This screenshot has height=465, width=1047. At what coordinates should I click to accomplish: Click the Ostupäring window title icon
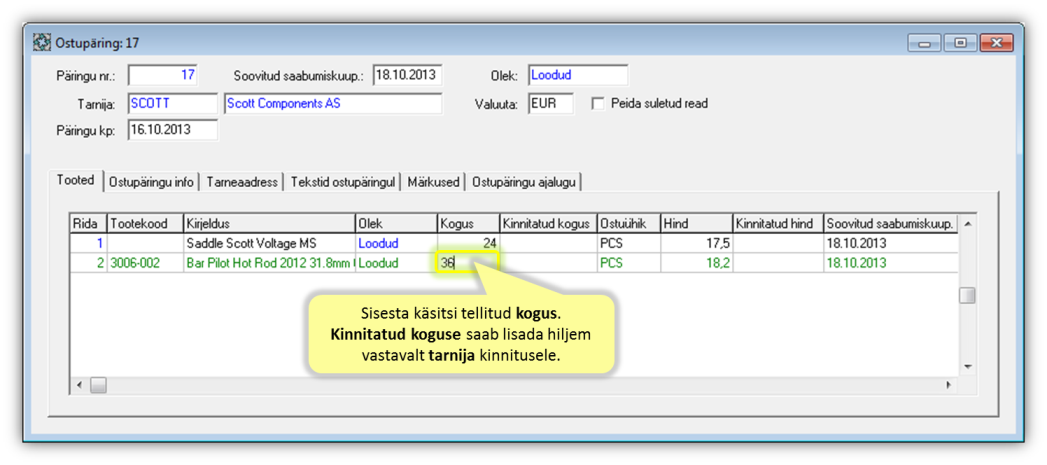tap(42, 42)
